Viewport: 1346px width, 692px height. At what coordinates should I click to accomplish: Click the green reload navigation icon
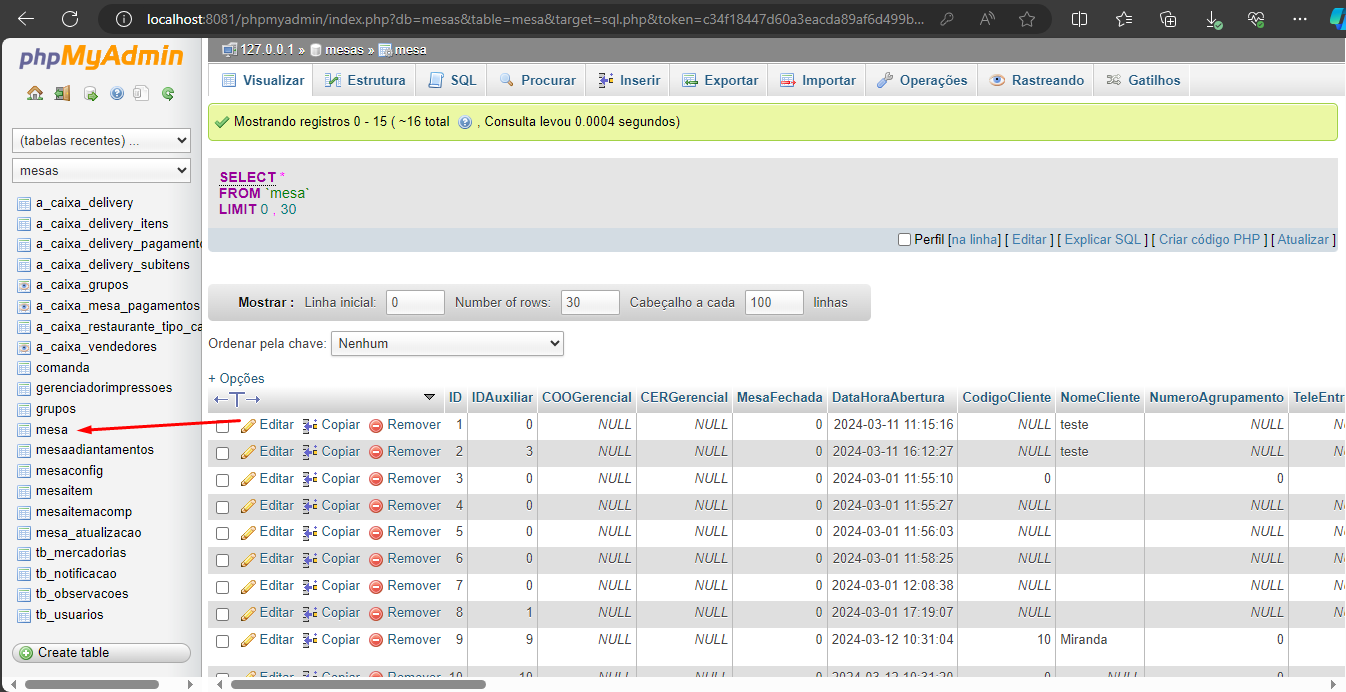[168, 94]
